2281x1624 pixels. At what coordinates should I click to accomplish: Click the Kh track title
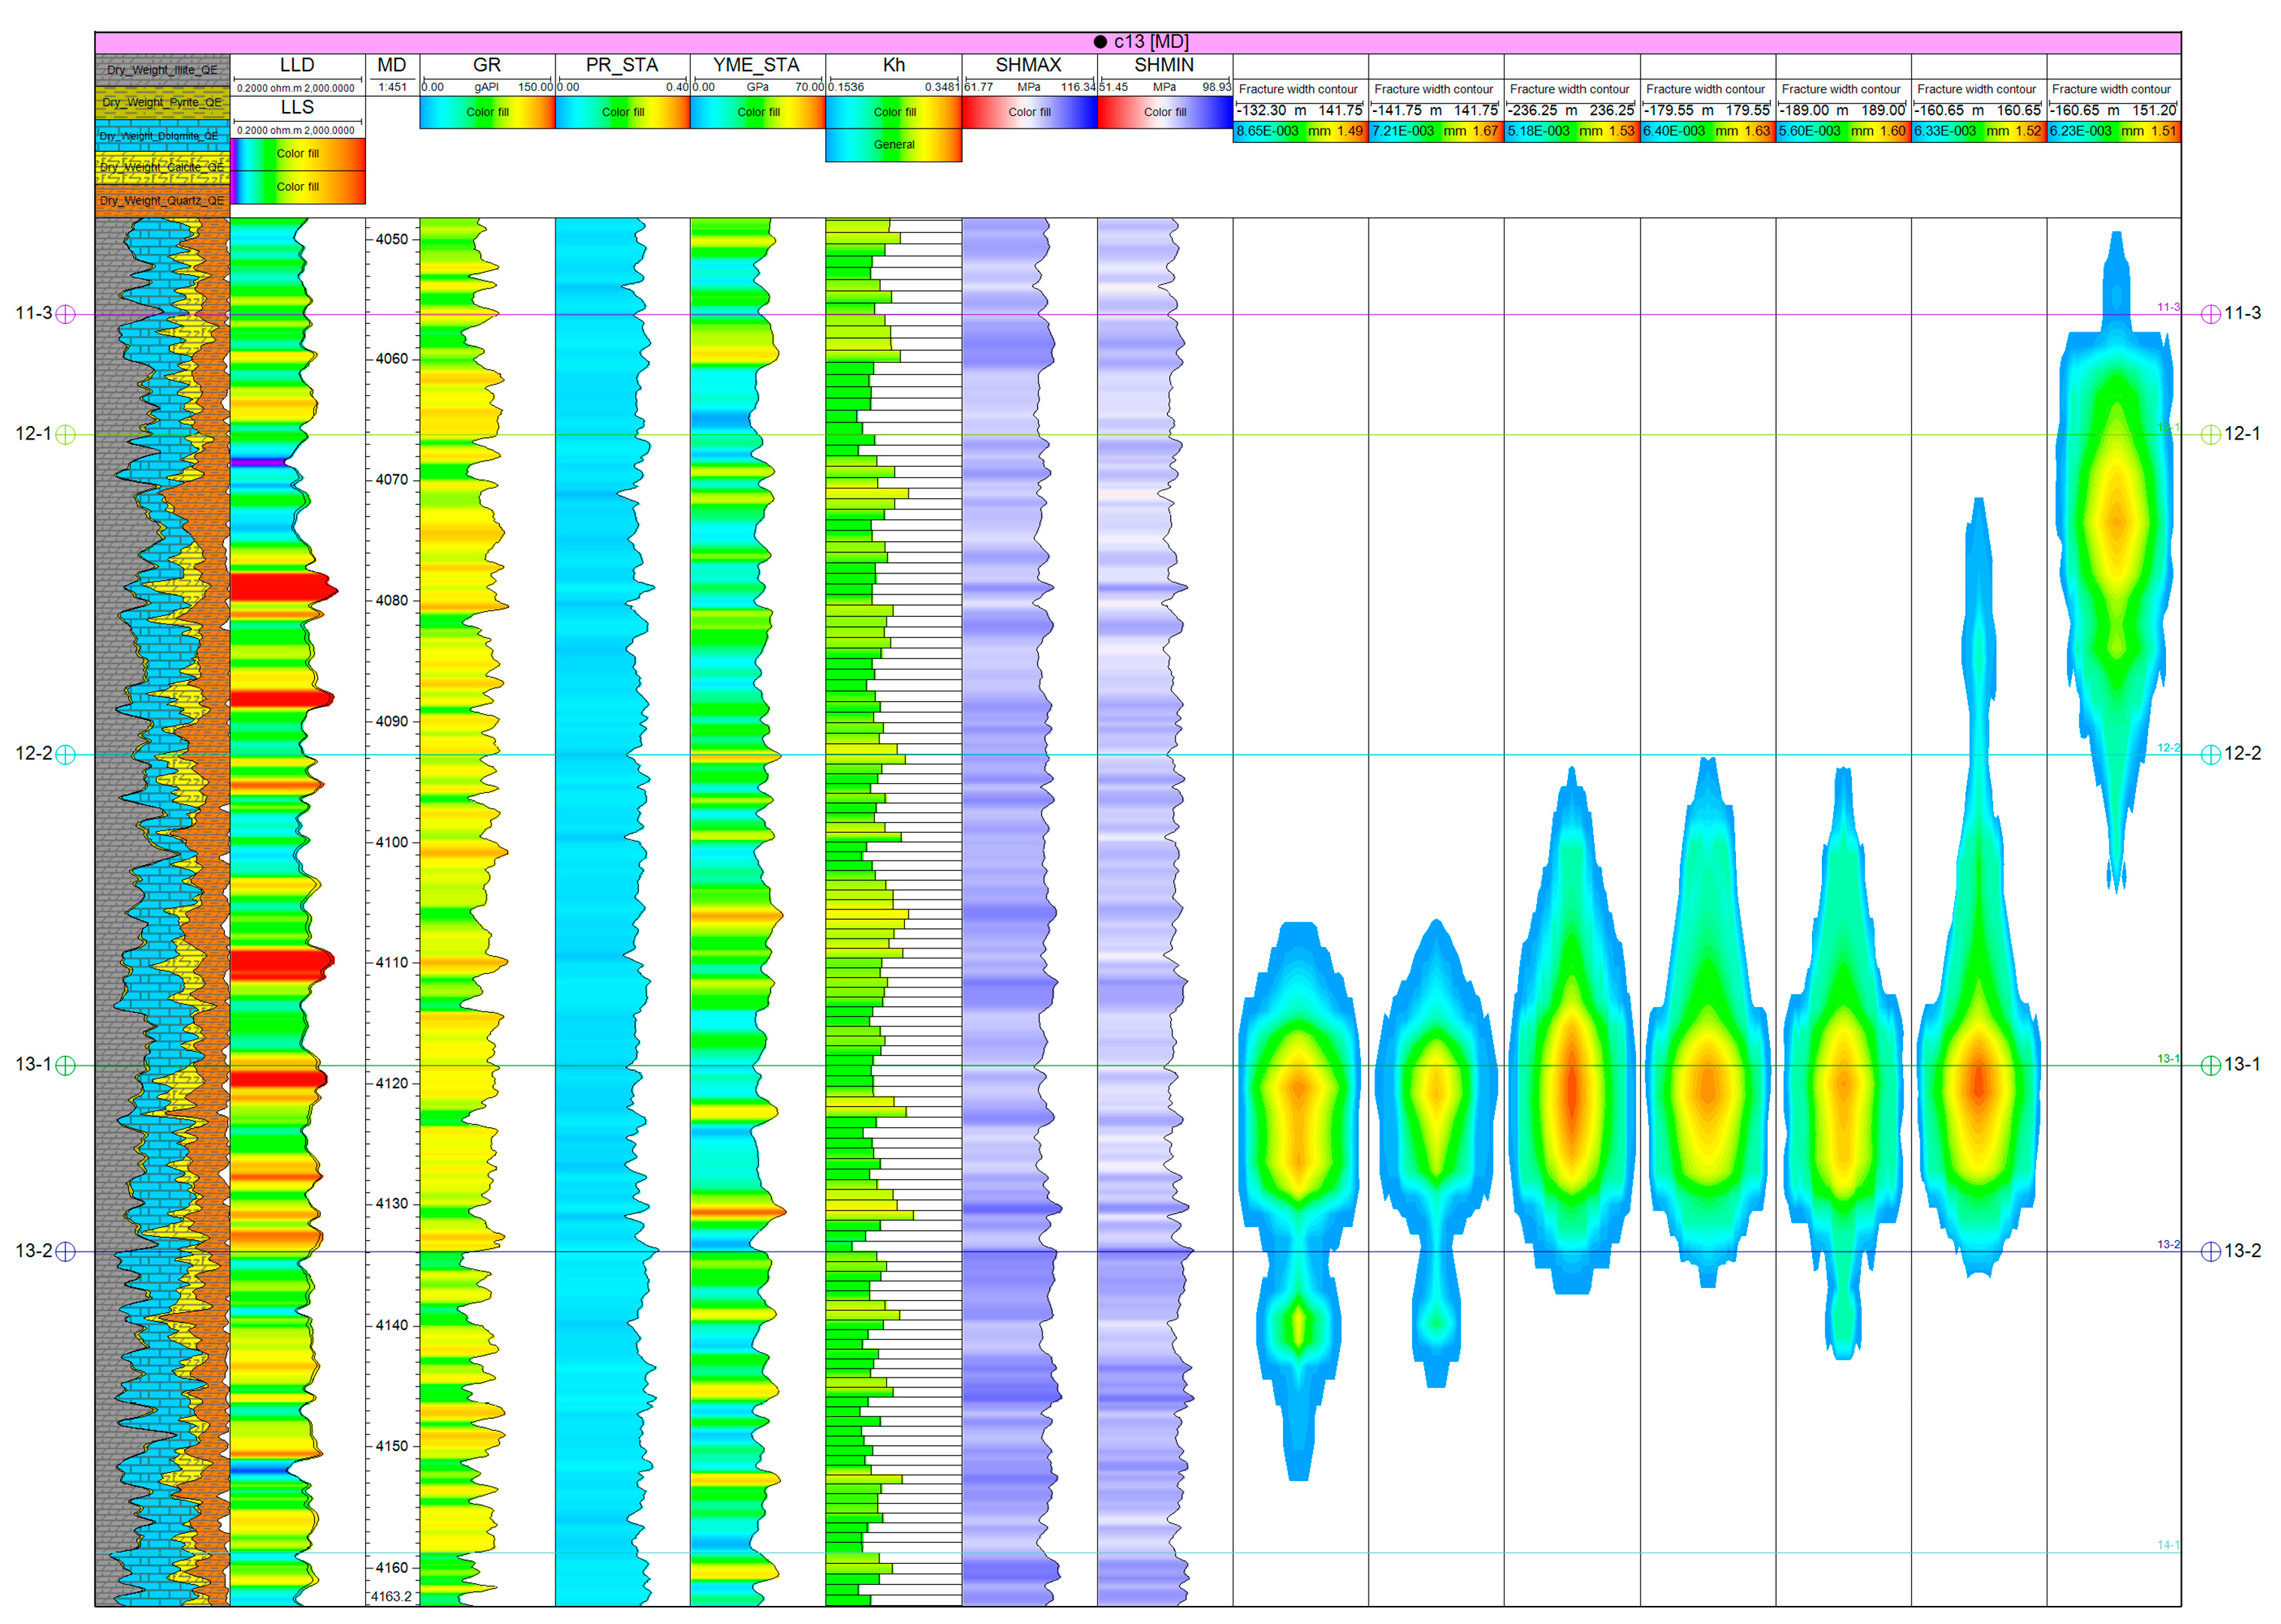click(x=894, y=65)
